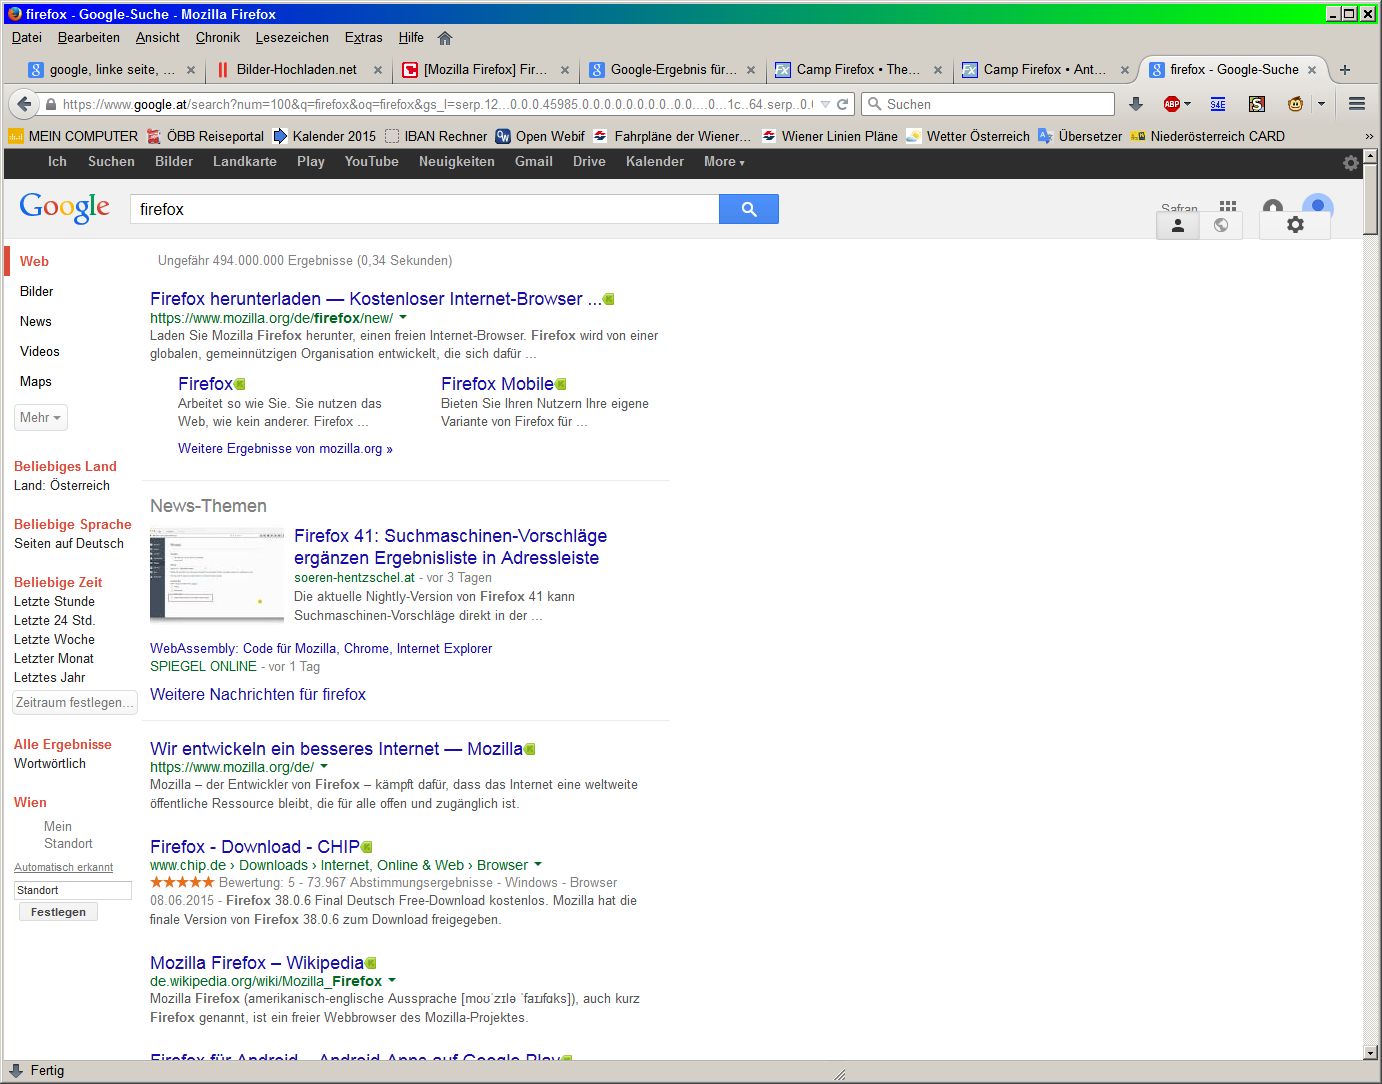Click the S4E toolbar extension icon
Screen dimensions: 1382x1084
click(1217, 104)
